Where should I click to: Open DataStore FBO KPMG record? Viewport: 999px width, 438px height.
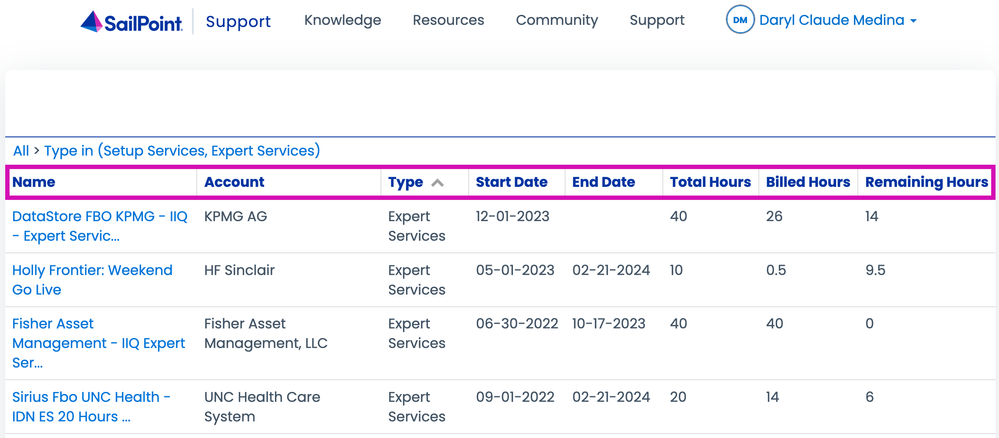pos(99,226)
